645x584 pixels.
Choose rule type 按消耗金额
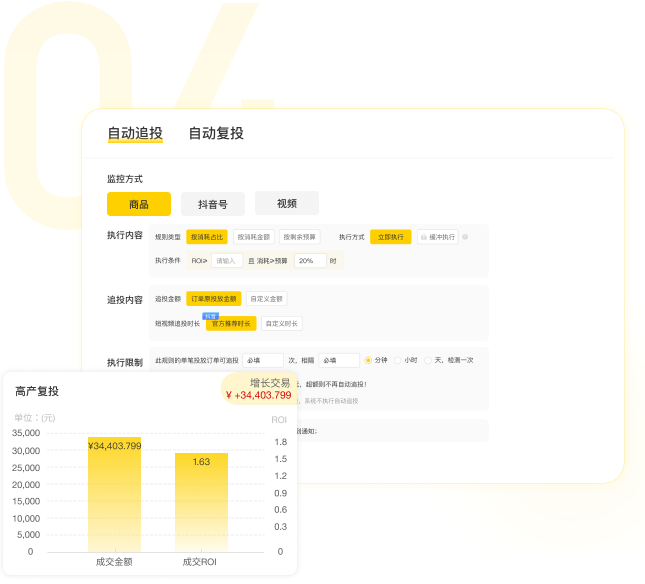click(254, 237)
